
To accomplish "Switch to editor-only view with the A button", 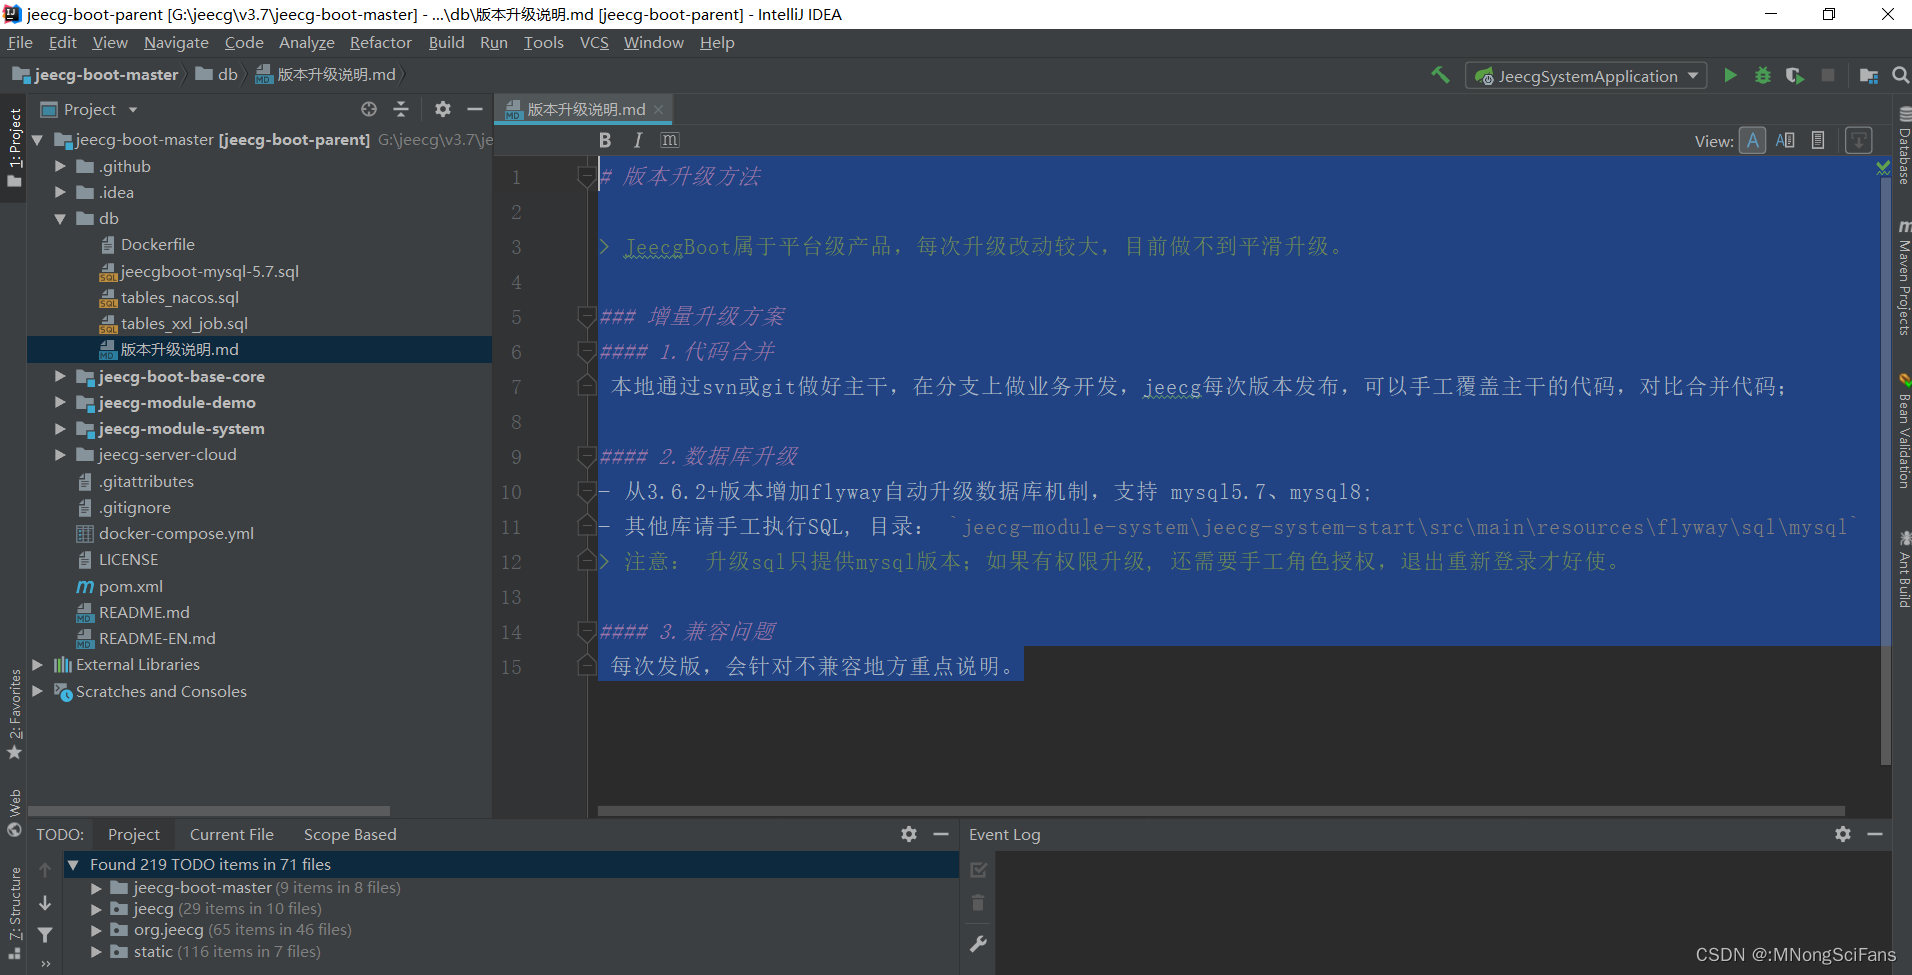I will (x=1753, y=140).
